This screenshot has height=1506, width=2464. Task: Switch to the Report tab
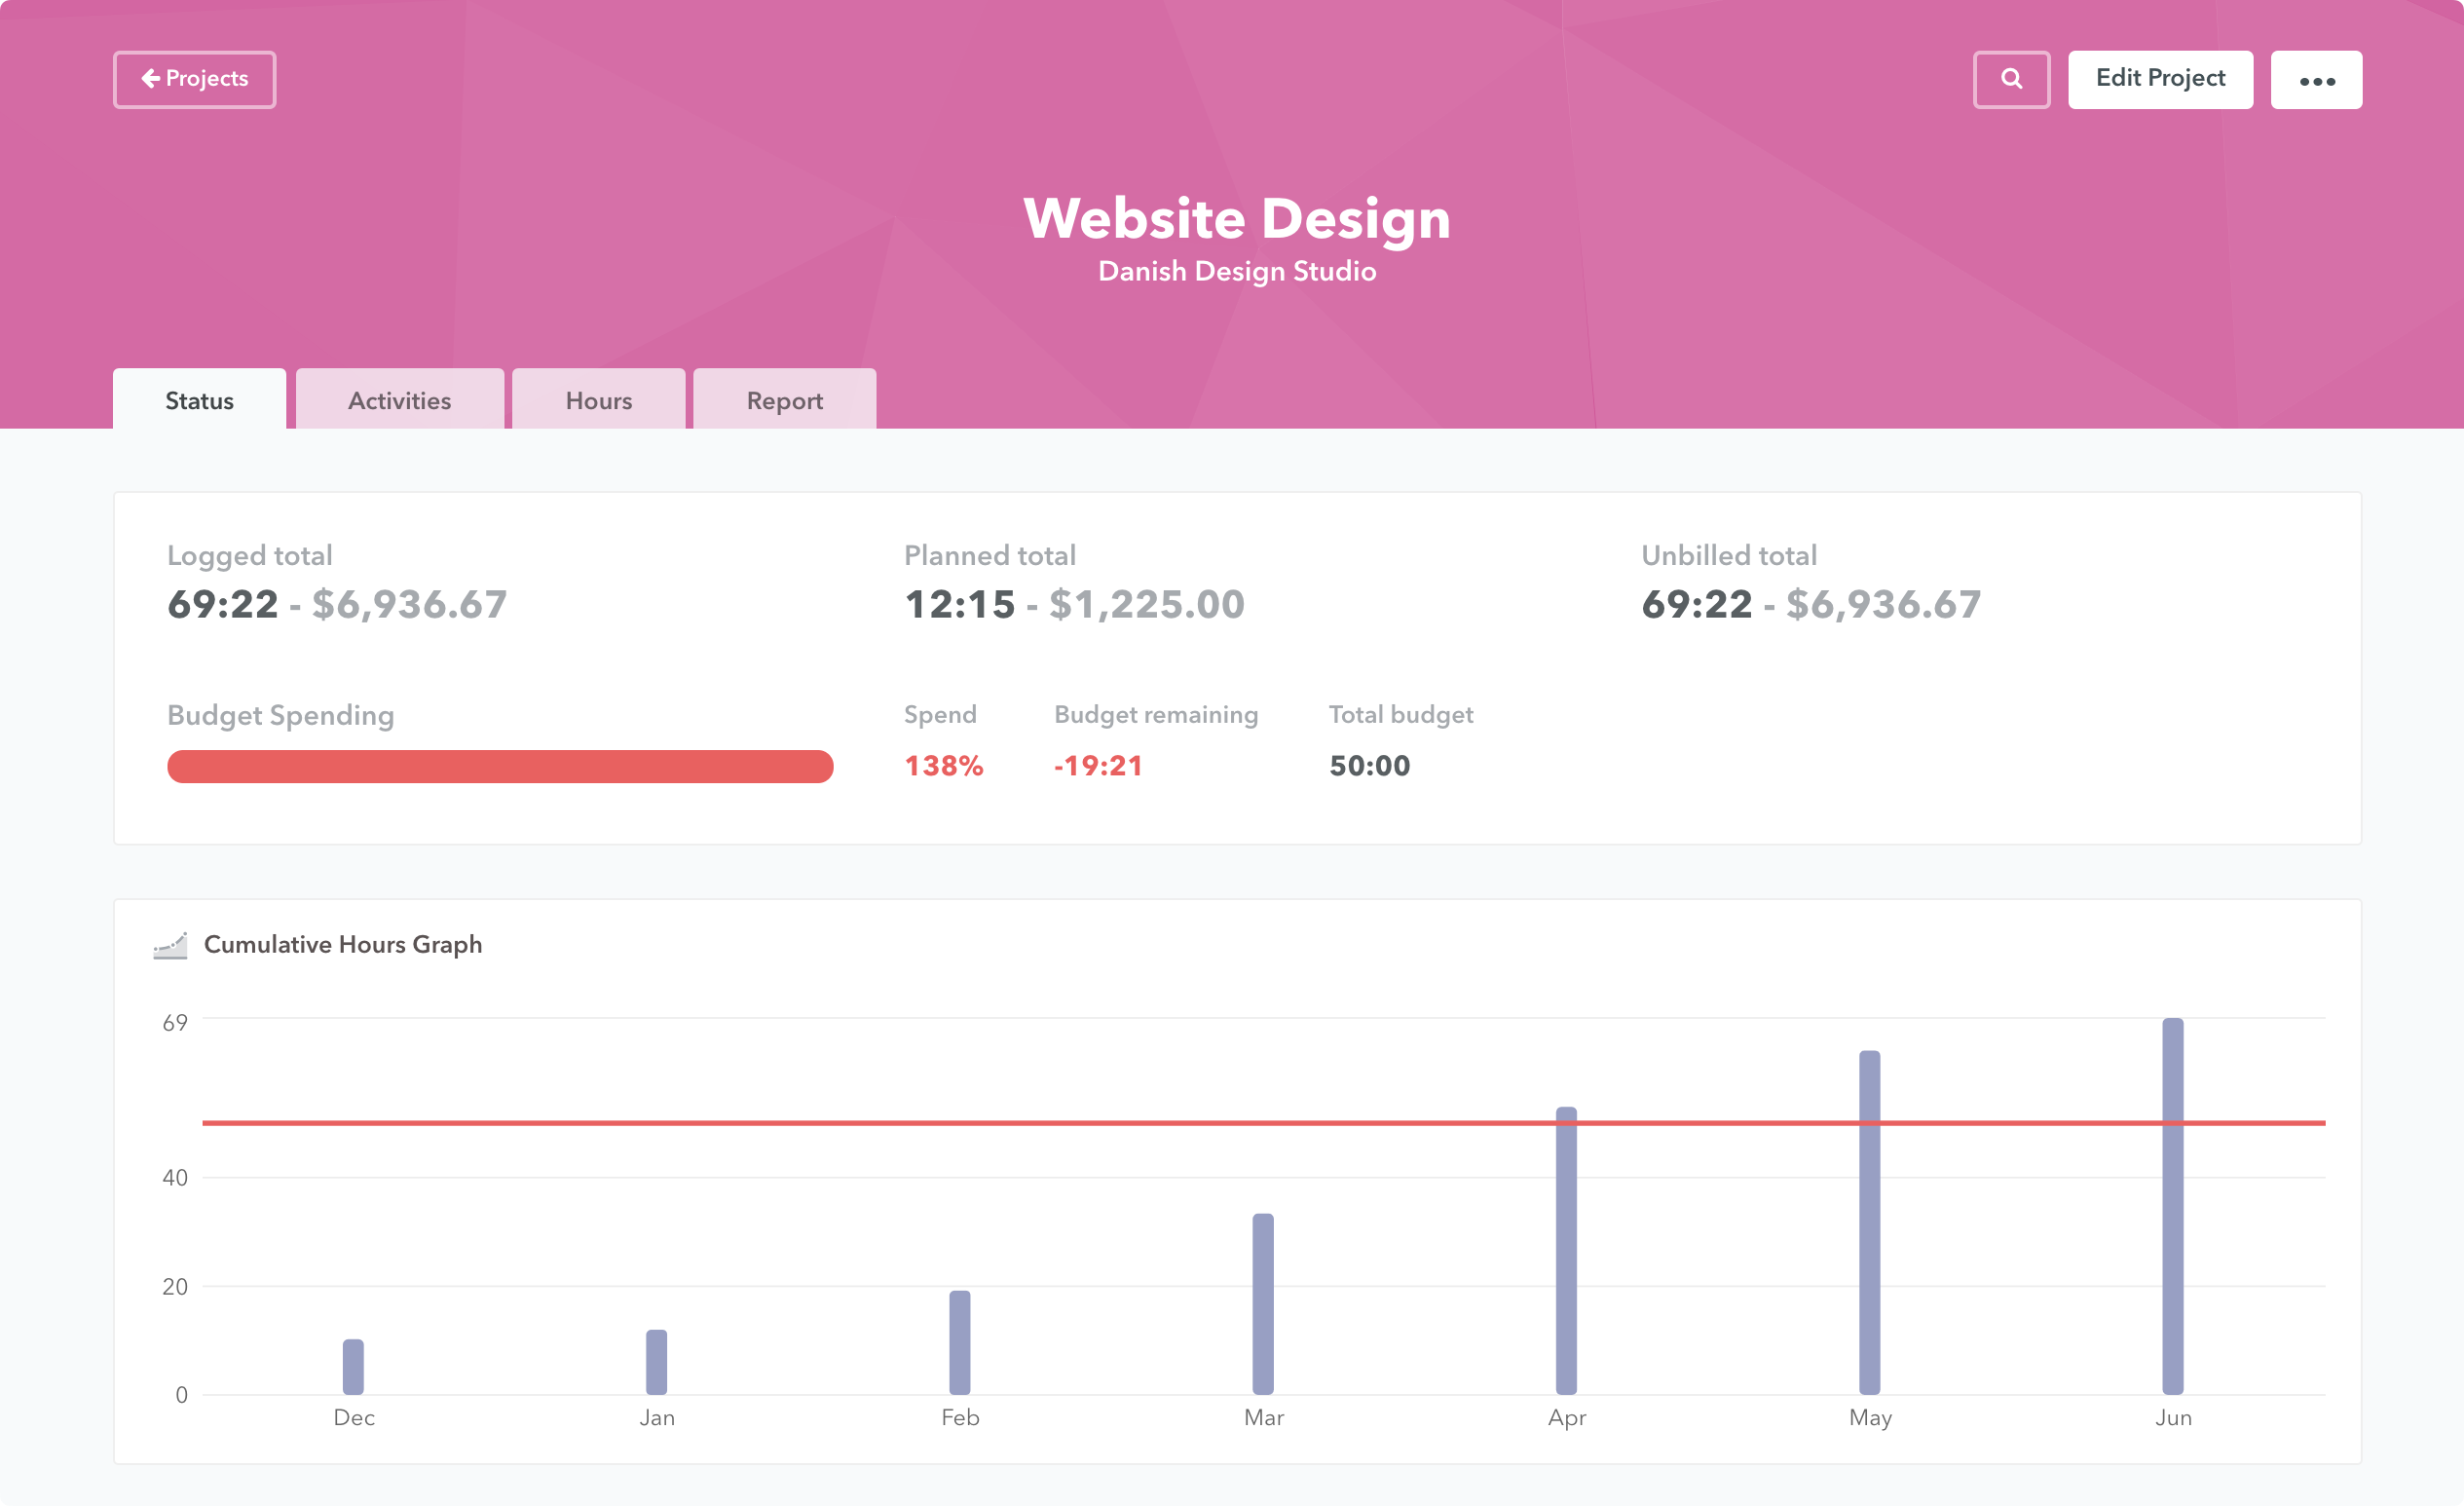coord(784,399)
